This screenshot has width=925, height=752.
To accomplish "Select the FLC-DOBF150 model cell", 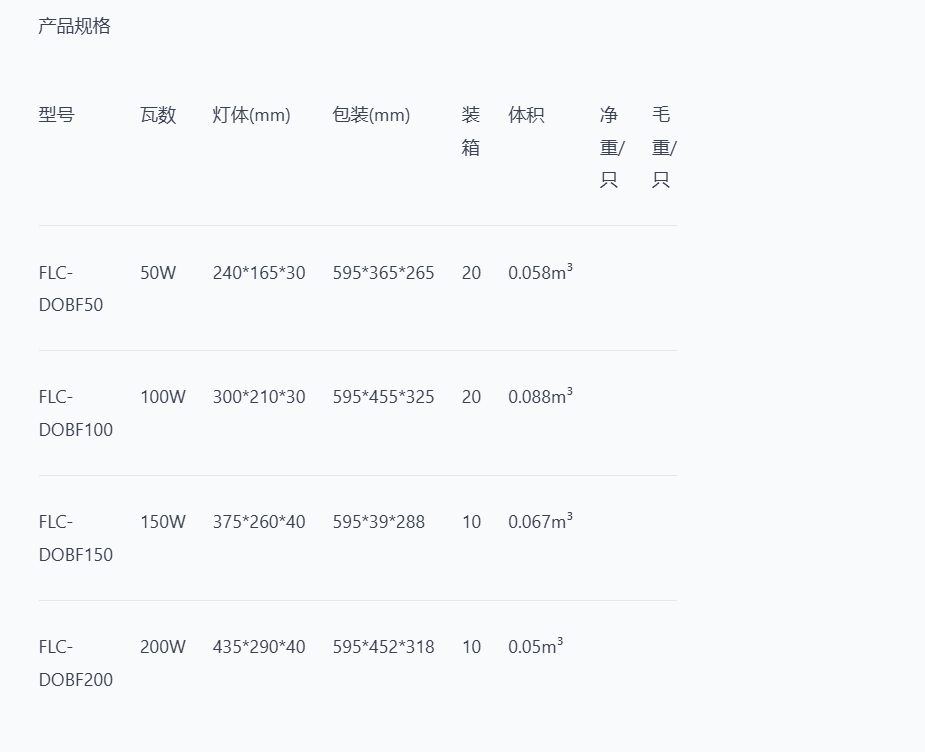I will click(x=75, y=538).
